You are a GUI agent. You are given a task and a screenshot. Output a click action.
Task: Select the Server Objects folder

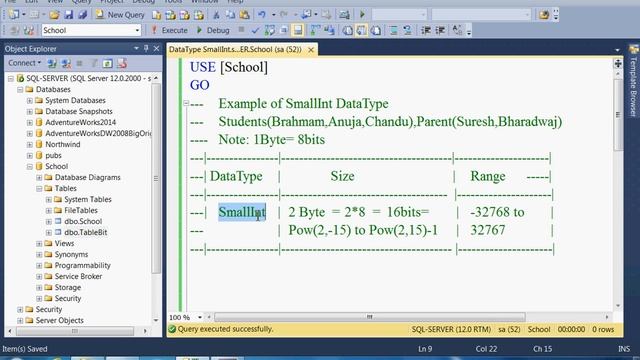60,321
